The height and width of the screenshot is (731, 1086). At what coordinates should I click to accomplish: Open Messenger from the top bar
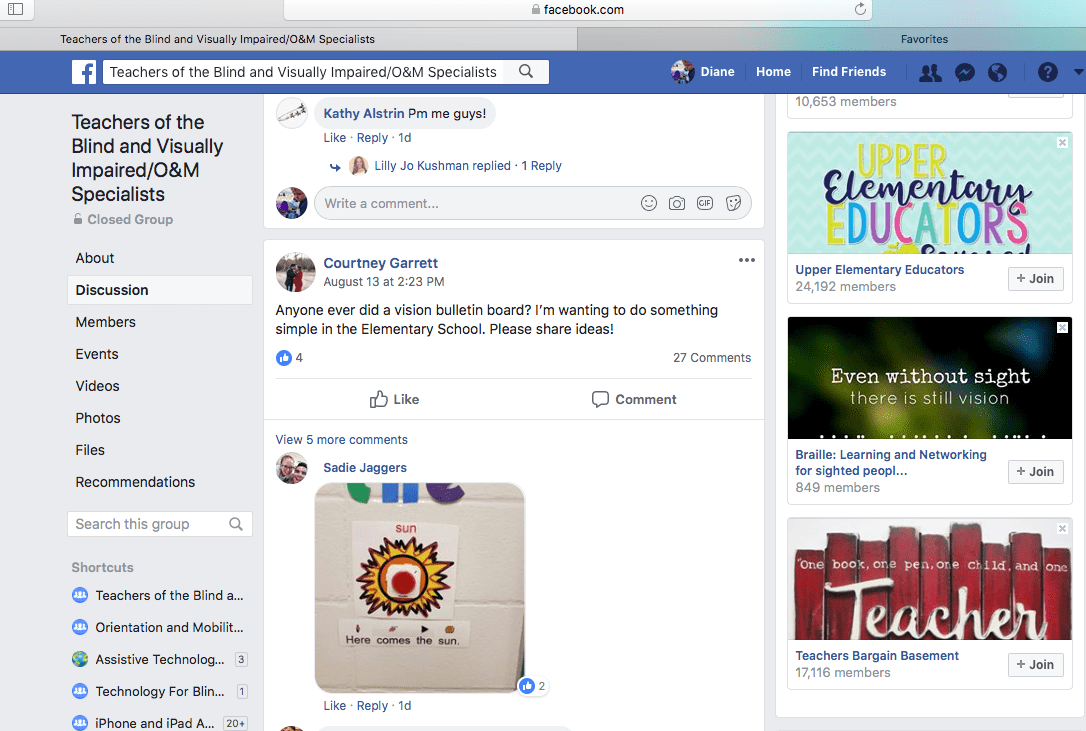[963, 72]
